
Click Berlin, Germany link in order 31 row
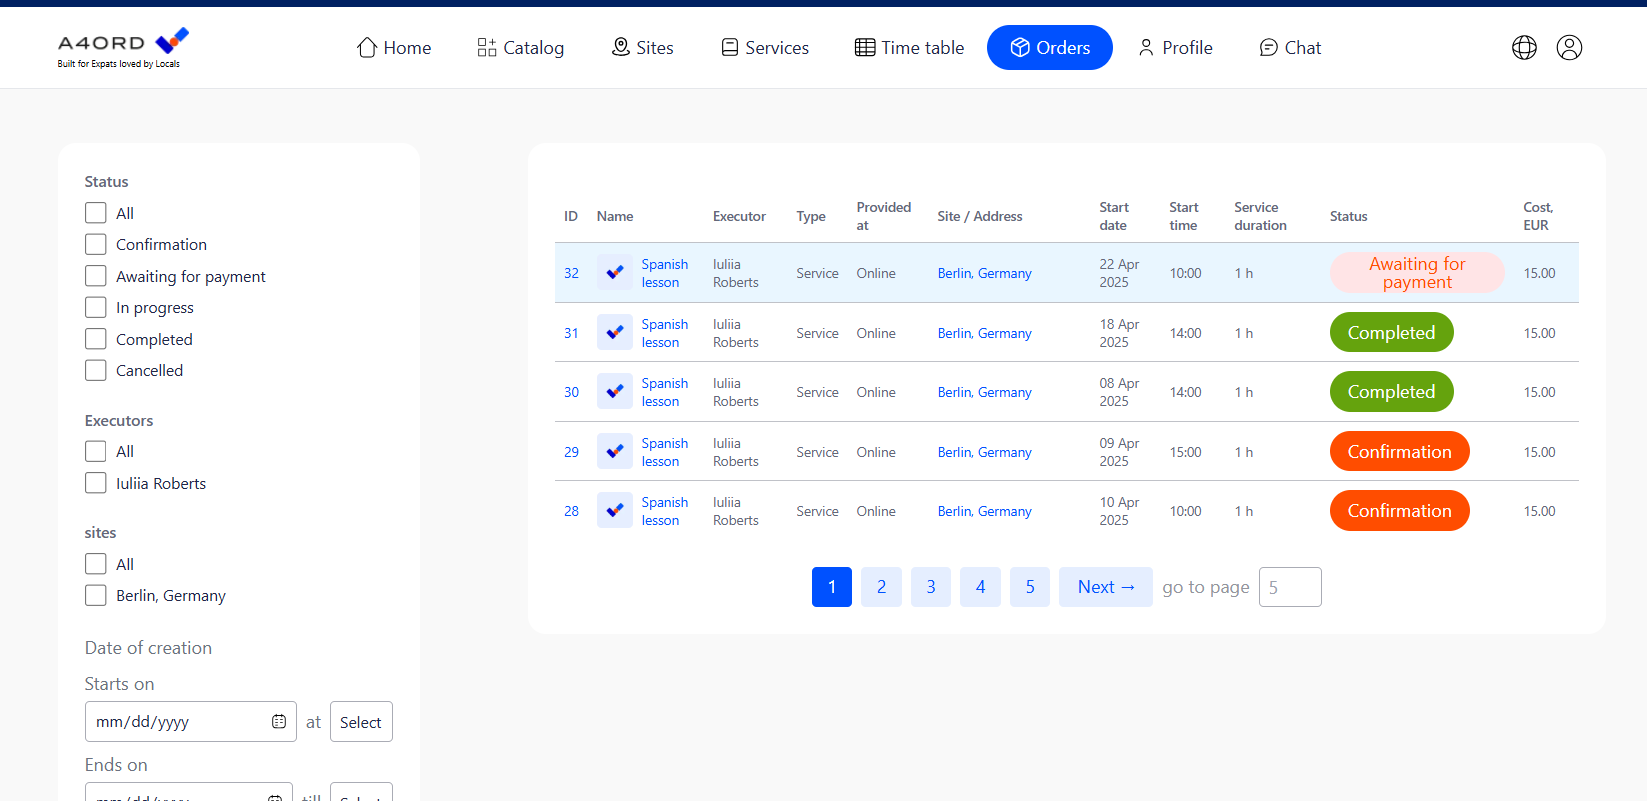[x=984, y=333]
